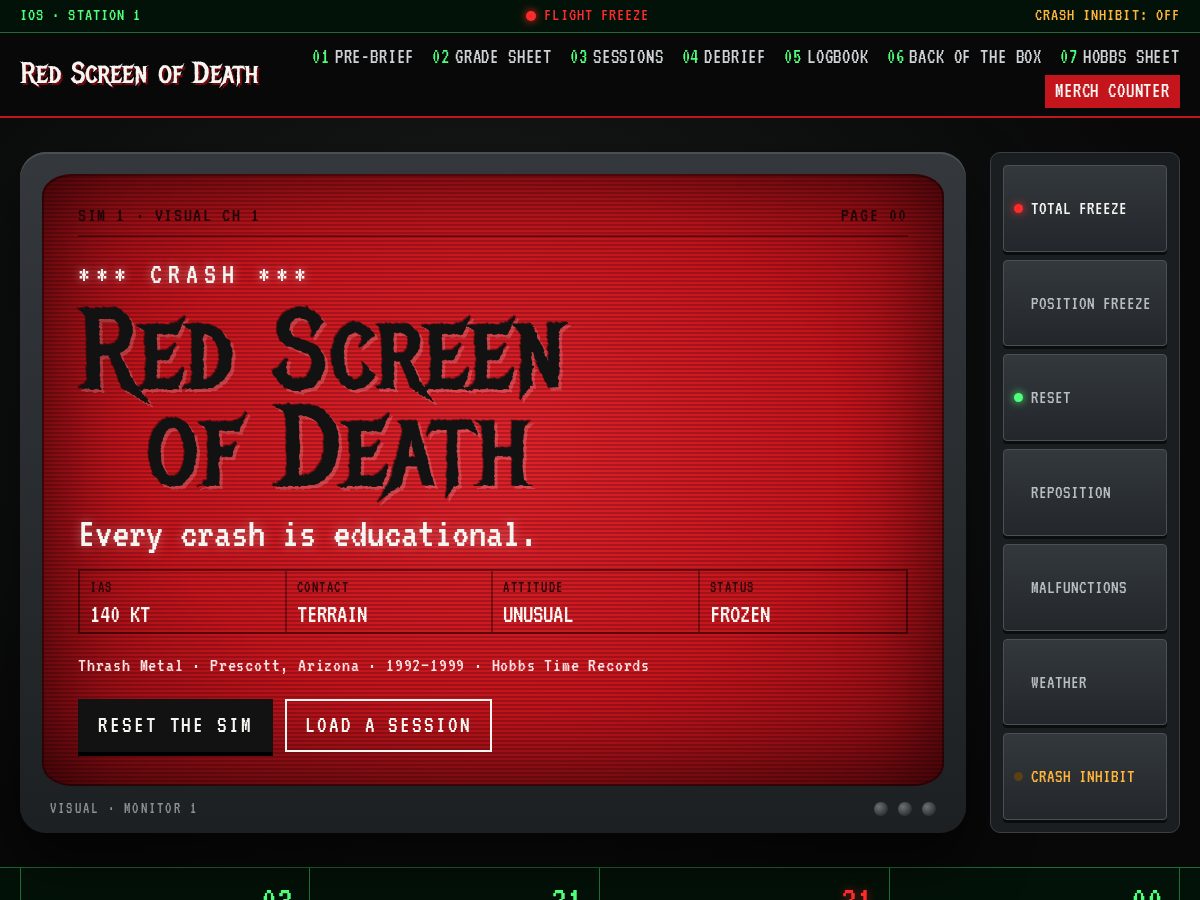
Task: Toggle the Total Freeze panel switch
Action: pos(1085,209)
